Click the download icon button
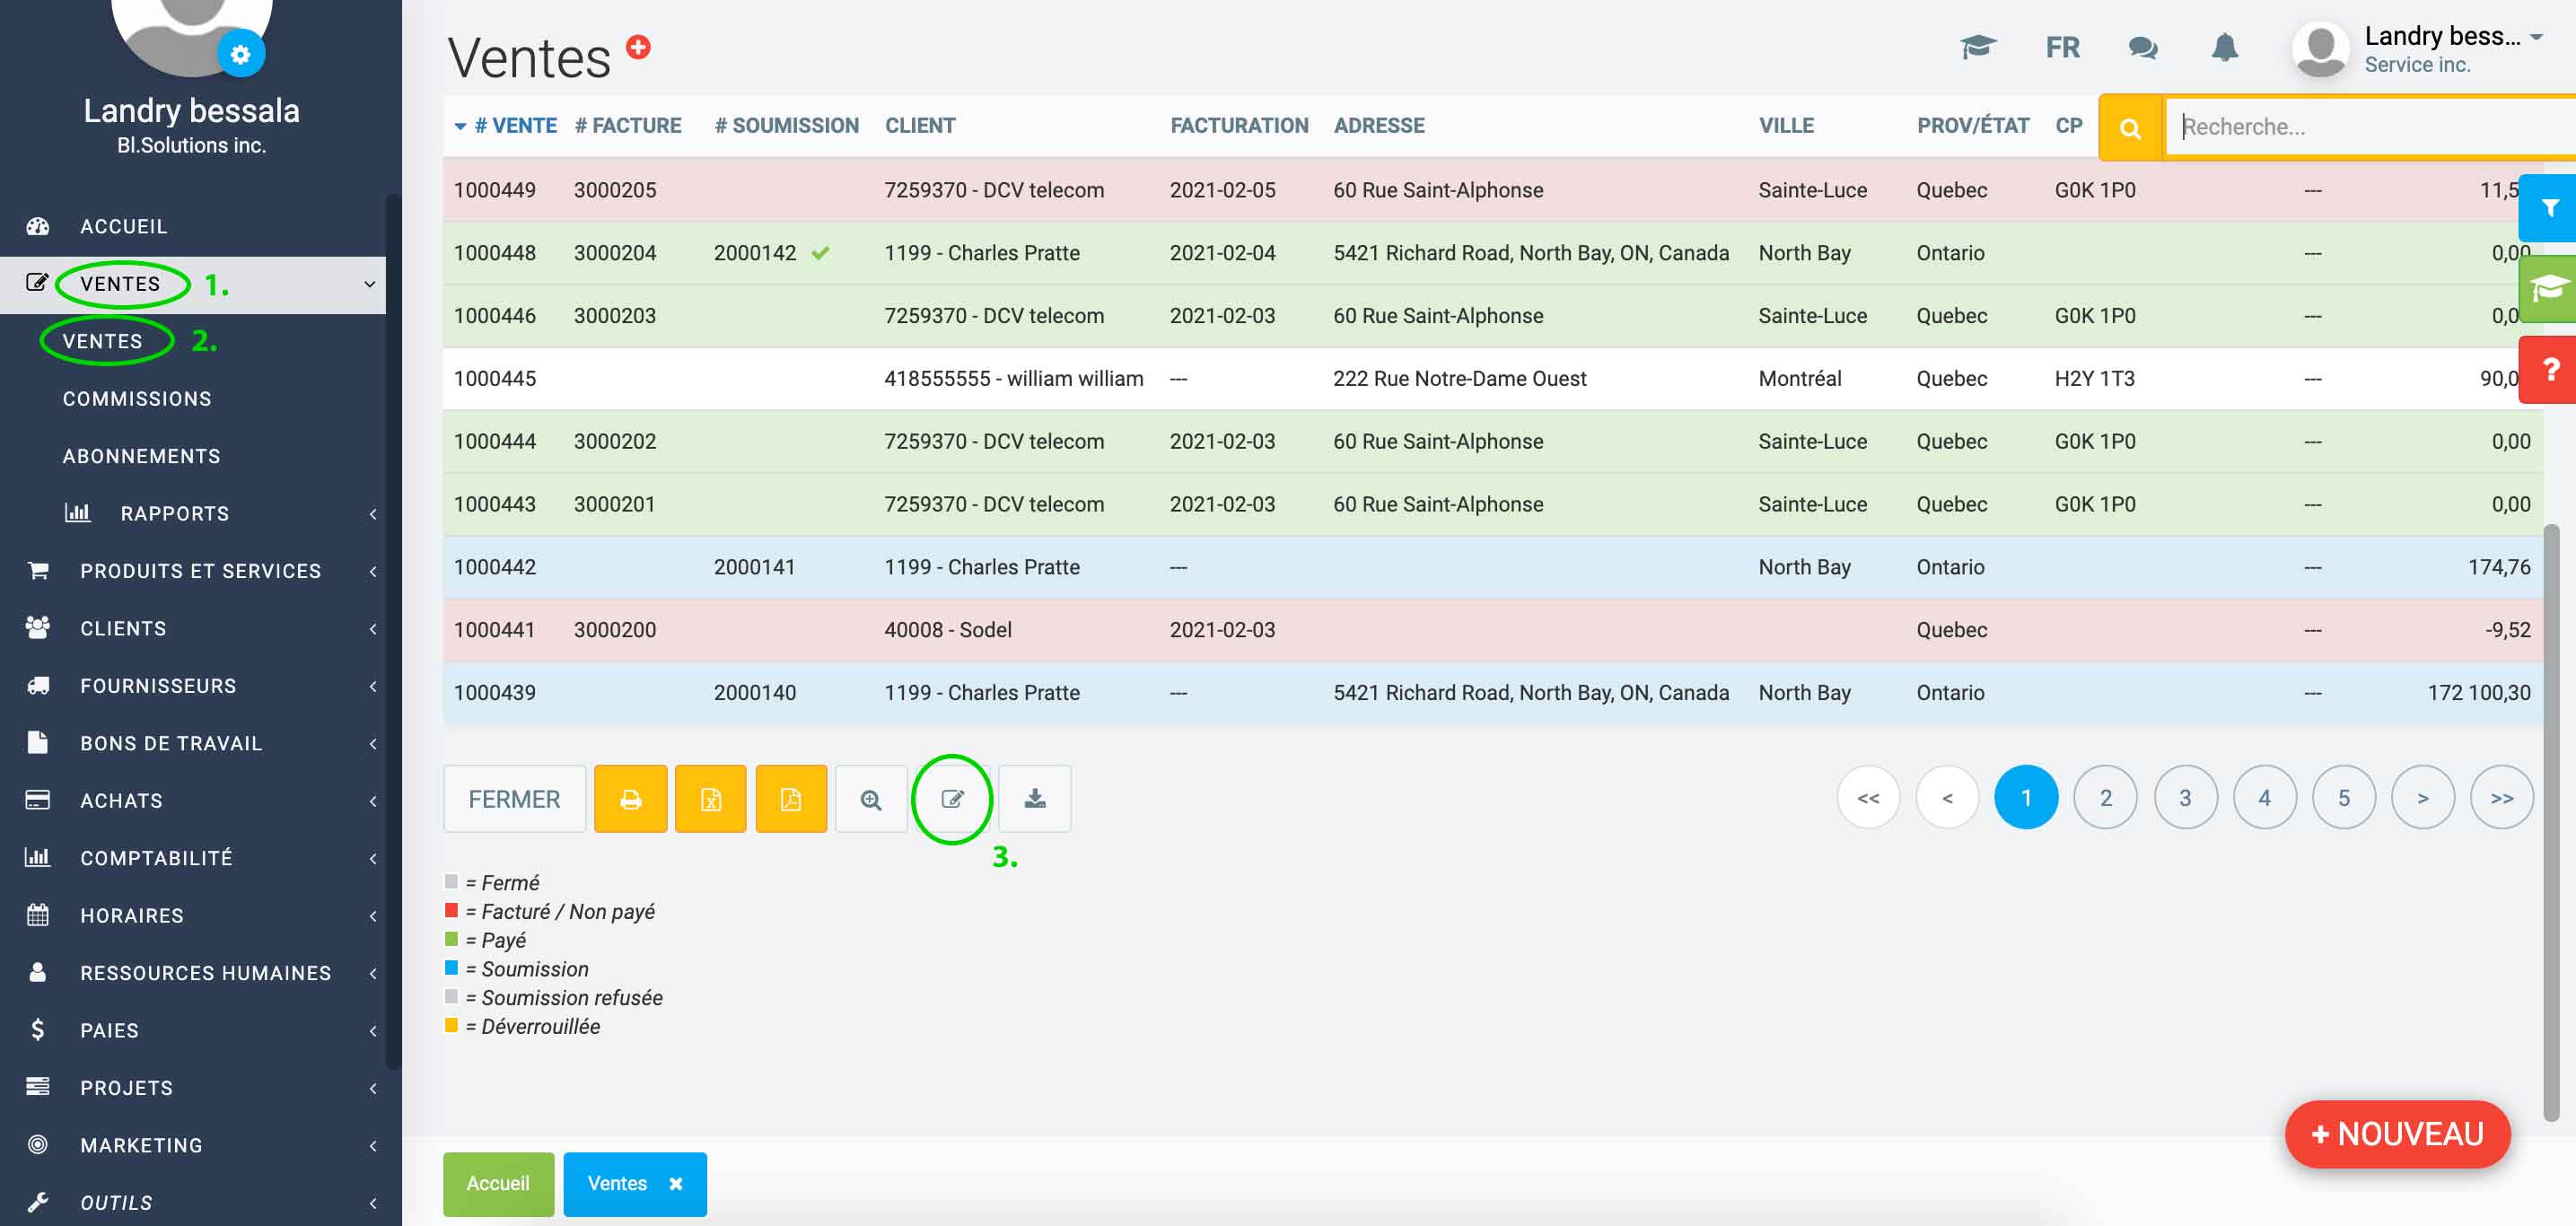The width and height of the screenshot is (2576, 1226). pyautogui.click(x=1035, y=799)
